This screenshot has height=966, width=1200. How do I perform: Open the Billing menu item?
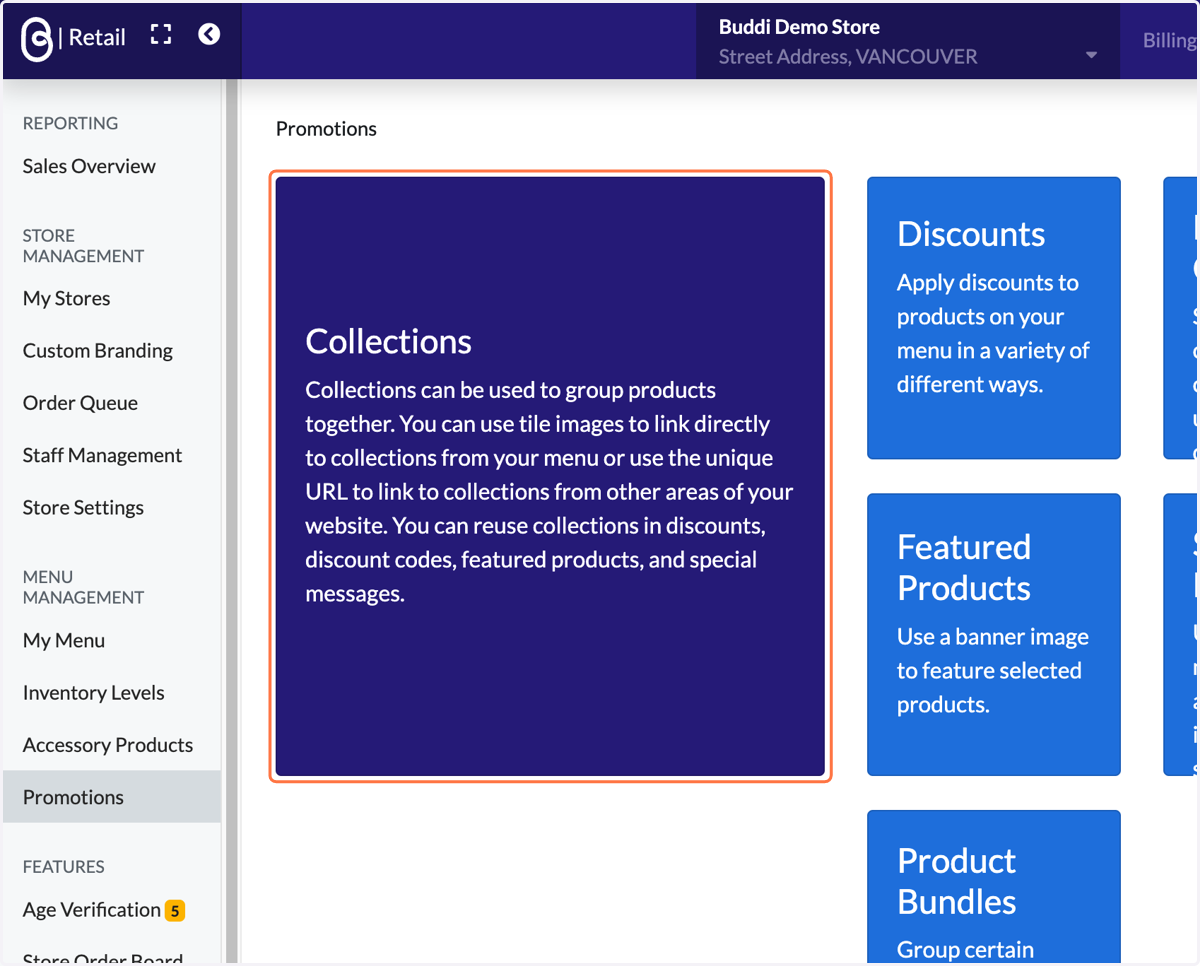(x=1170, y=41)
